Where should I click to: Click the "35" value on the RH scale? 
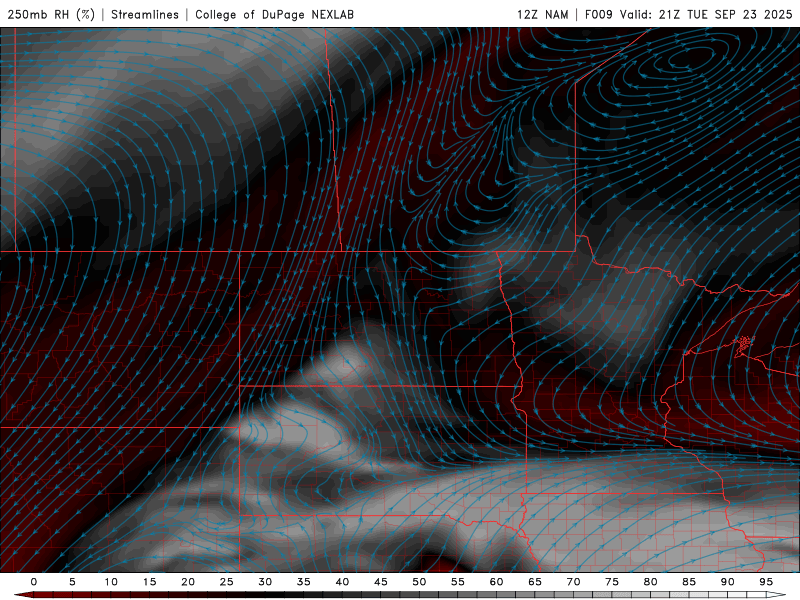[x=304, y=582]
